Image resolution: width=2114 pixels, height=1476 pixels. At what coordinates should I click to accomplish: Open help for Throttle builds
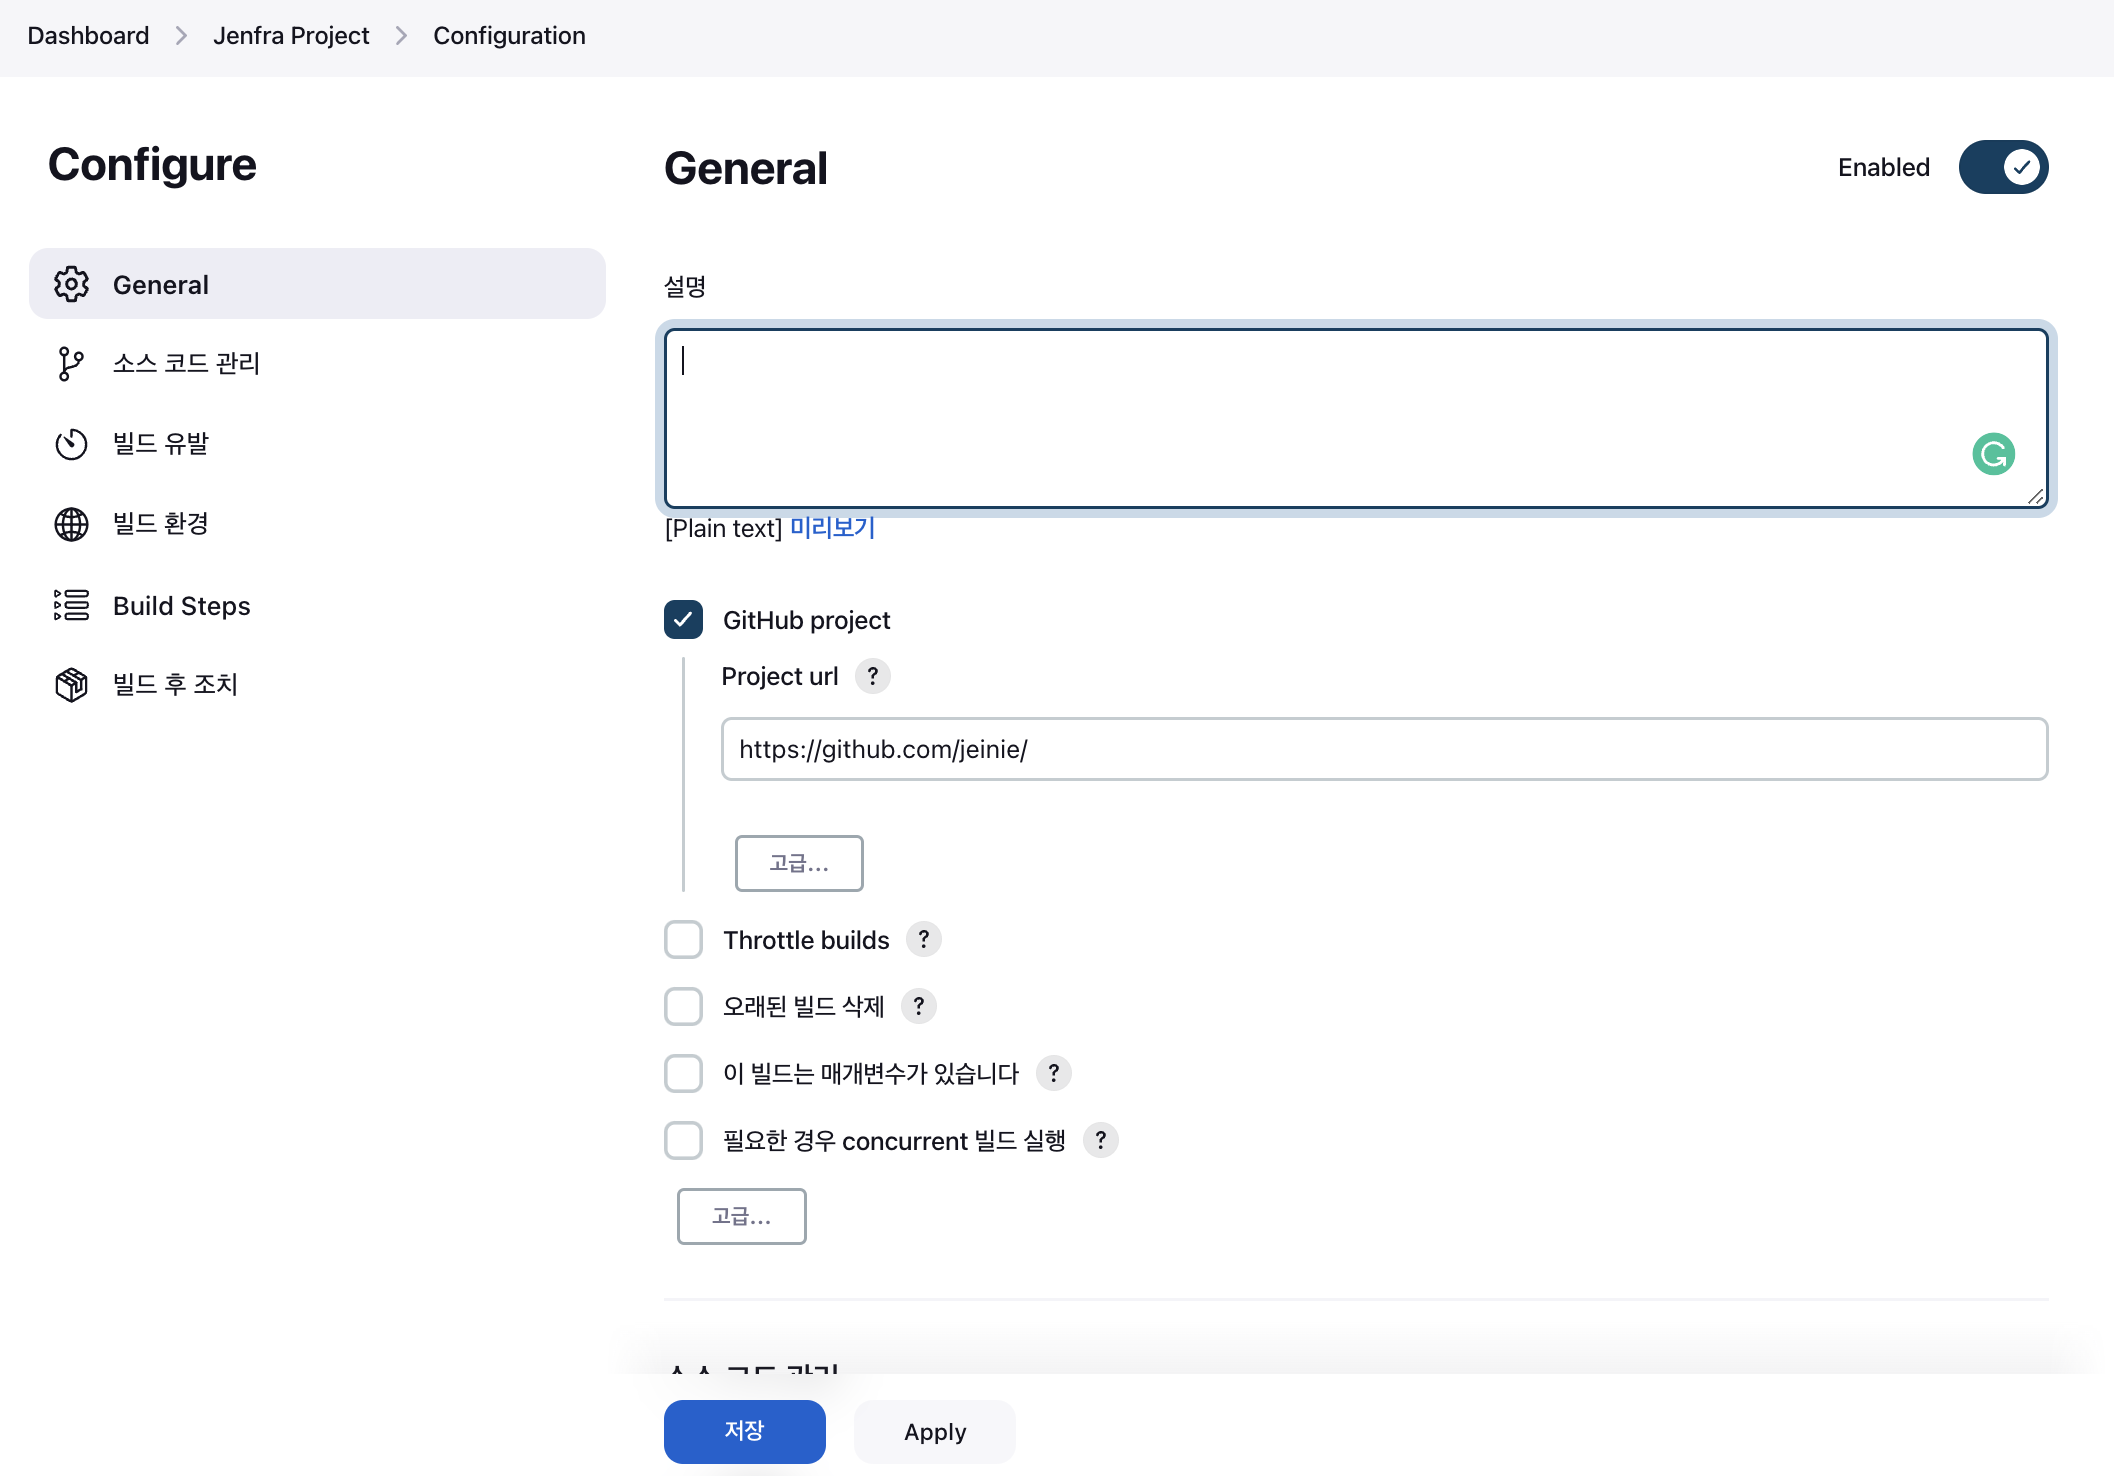(x=923, y=940)
